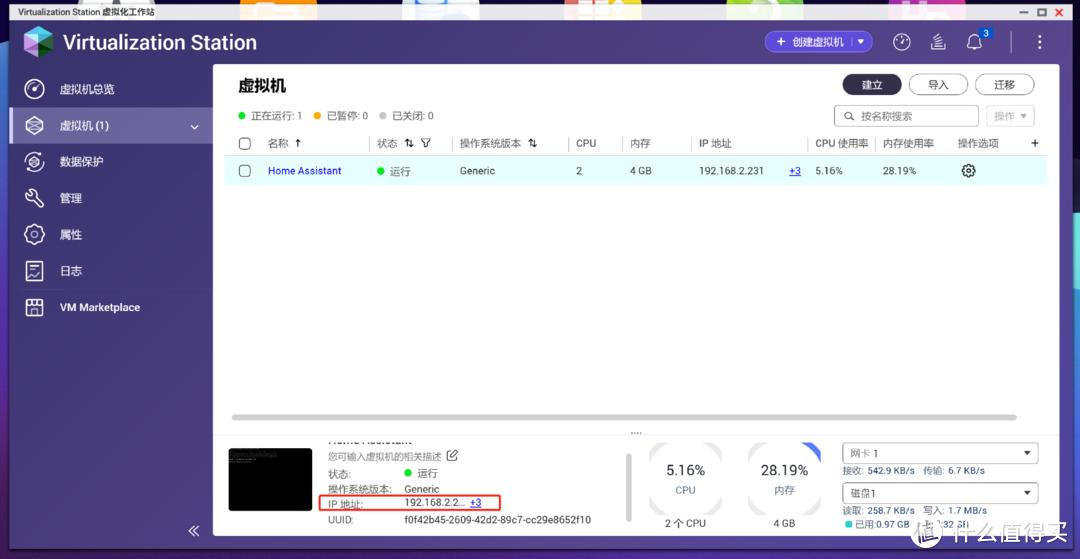Click the edit VM description pencil icon
Screen dimensions: 1080x559
click(x=452, y=456)
